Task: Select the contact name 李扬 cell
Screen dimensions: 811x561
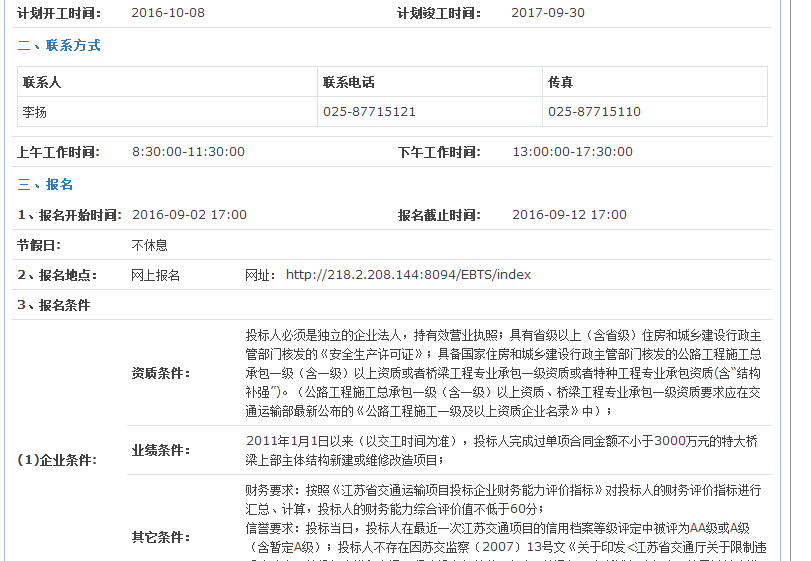Action: [x=35, y=112]
